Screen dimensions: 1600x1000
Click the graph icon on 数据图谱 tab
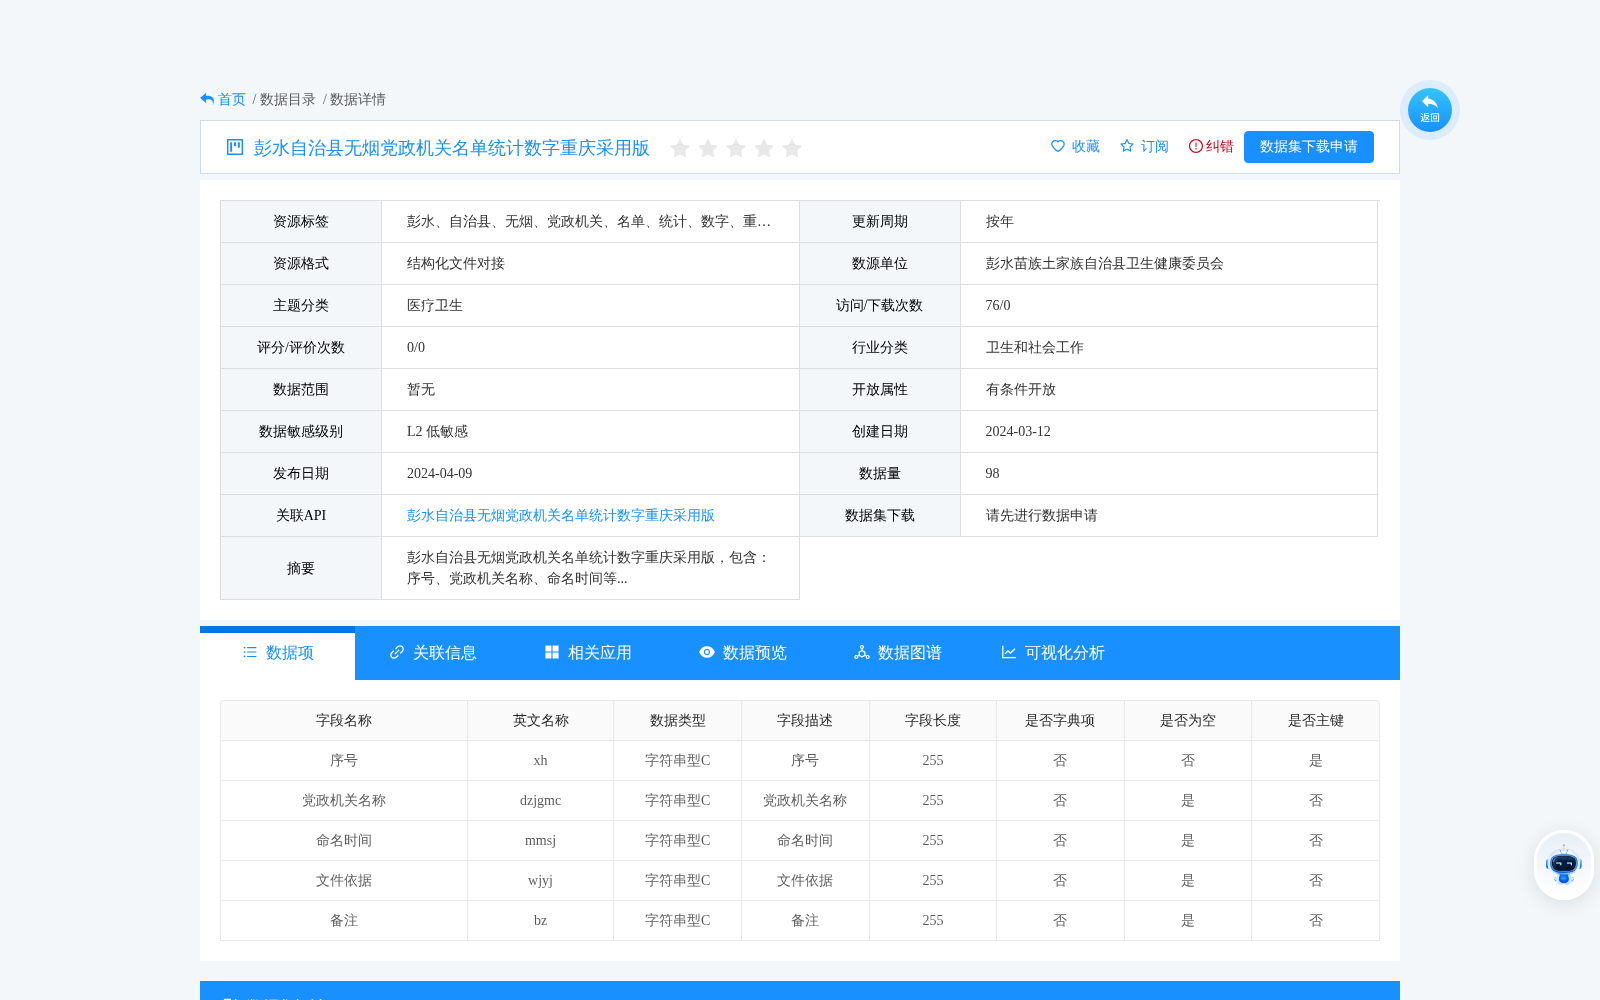point(862,652)
